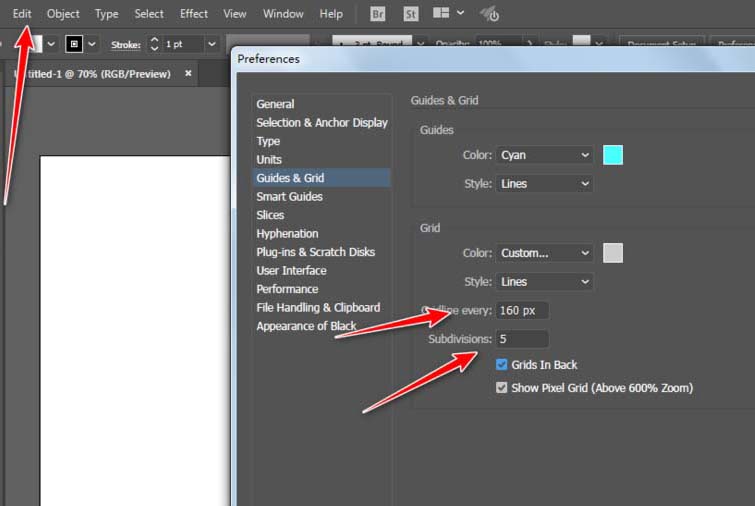Adjust the stroke weight stepper arrows
Image resolution: width=755 pixels, height=506 pixels.
click(154, 44)
